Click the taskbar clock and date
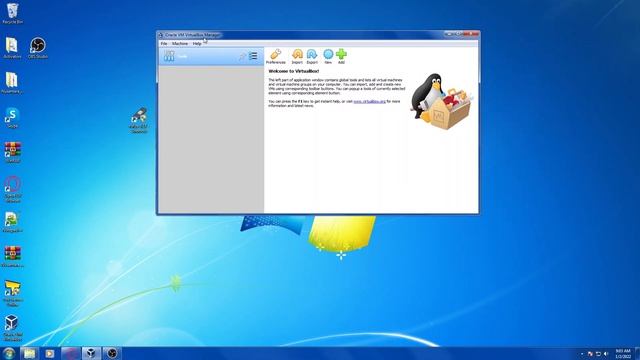The height and width of the screenshot is (360, 640). click(623, 353)
